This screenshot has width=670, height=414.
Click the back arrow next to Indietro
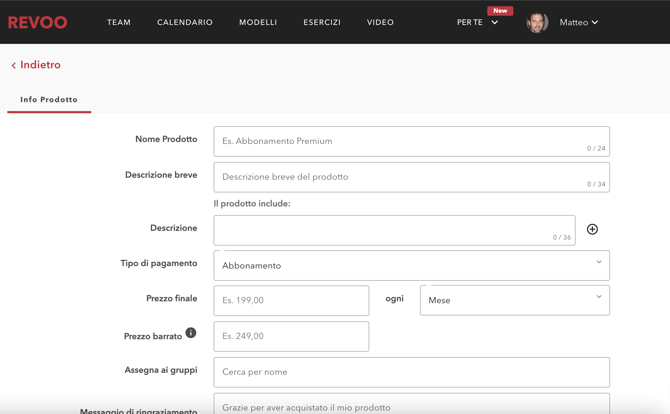(x=14, y=66)
